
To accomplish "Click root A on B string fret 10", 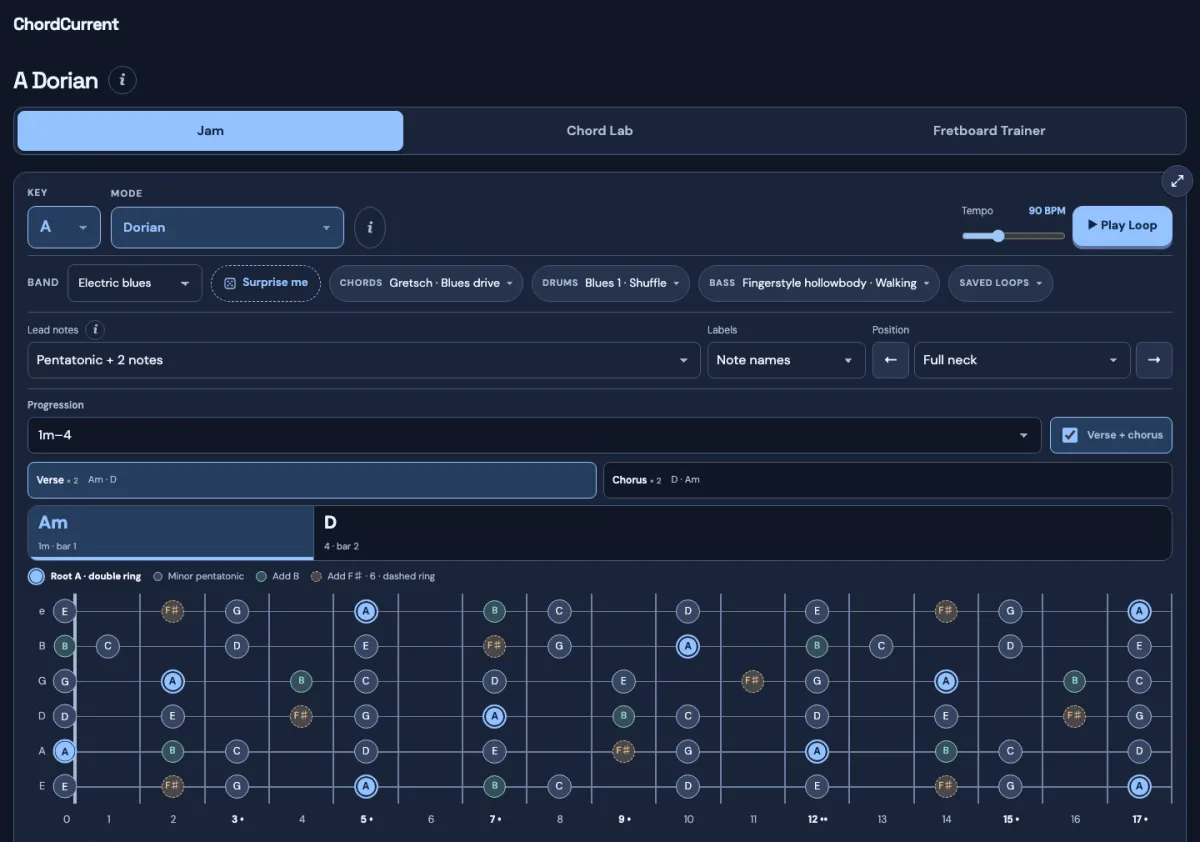I will (688, 646).
